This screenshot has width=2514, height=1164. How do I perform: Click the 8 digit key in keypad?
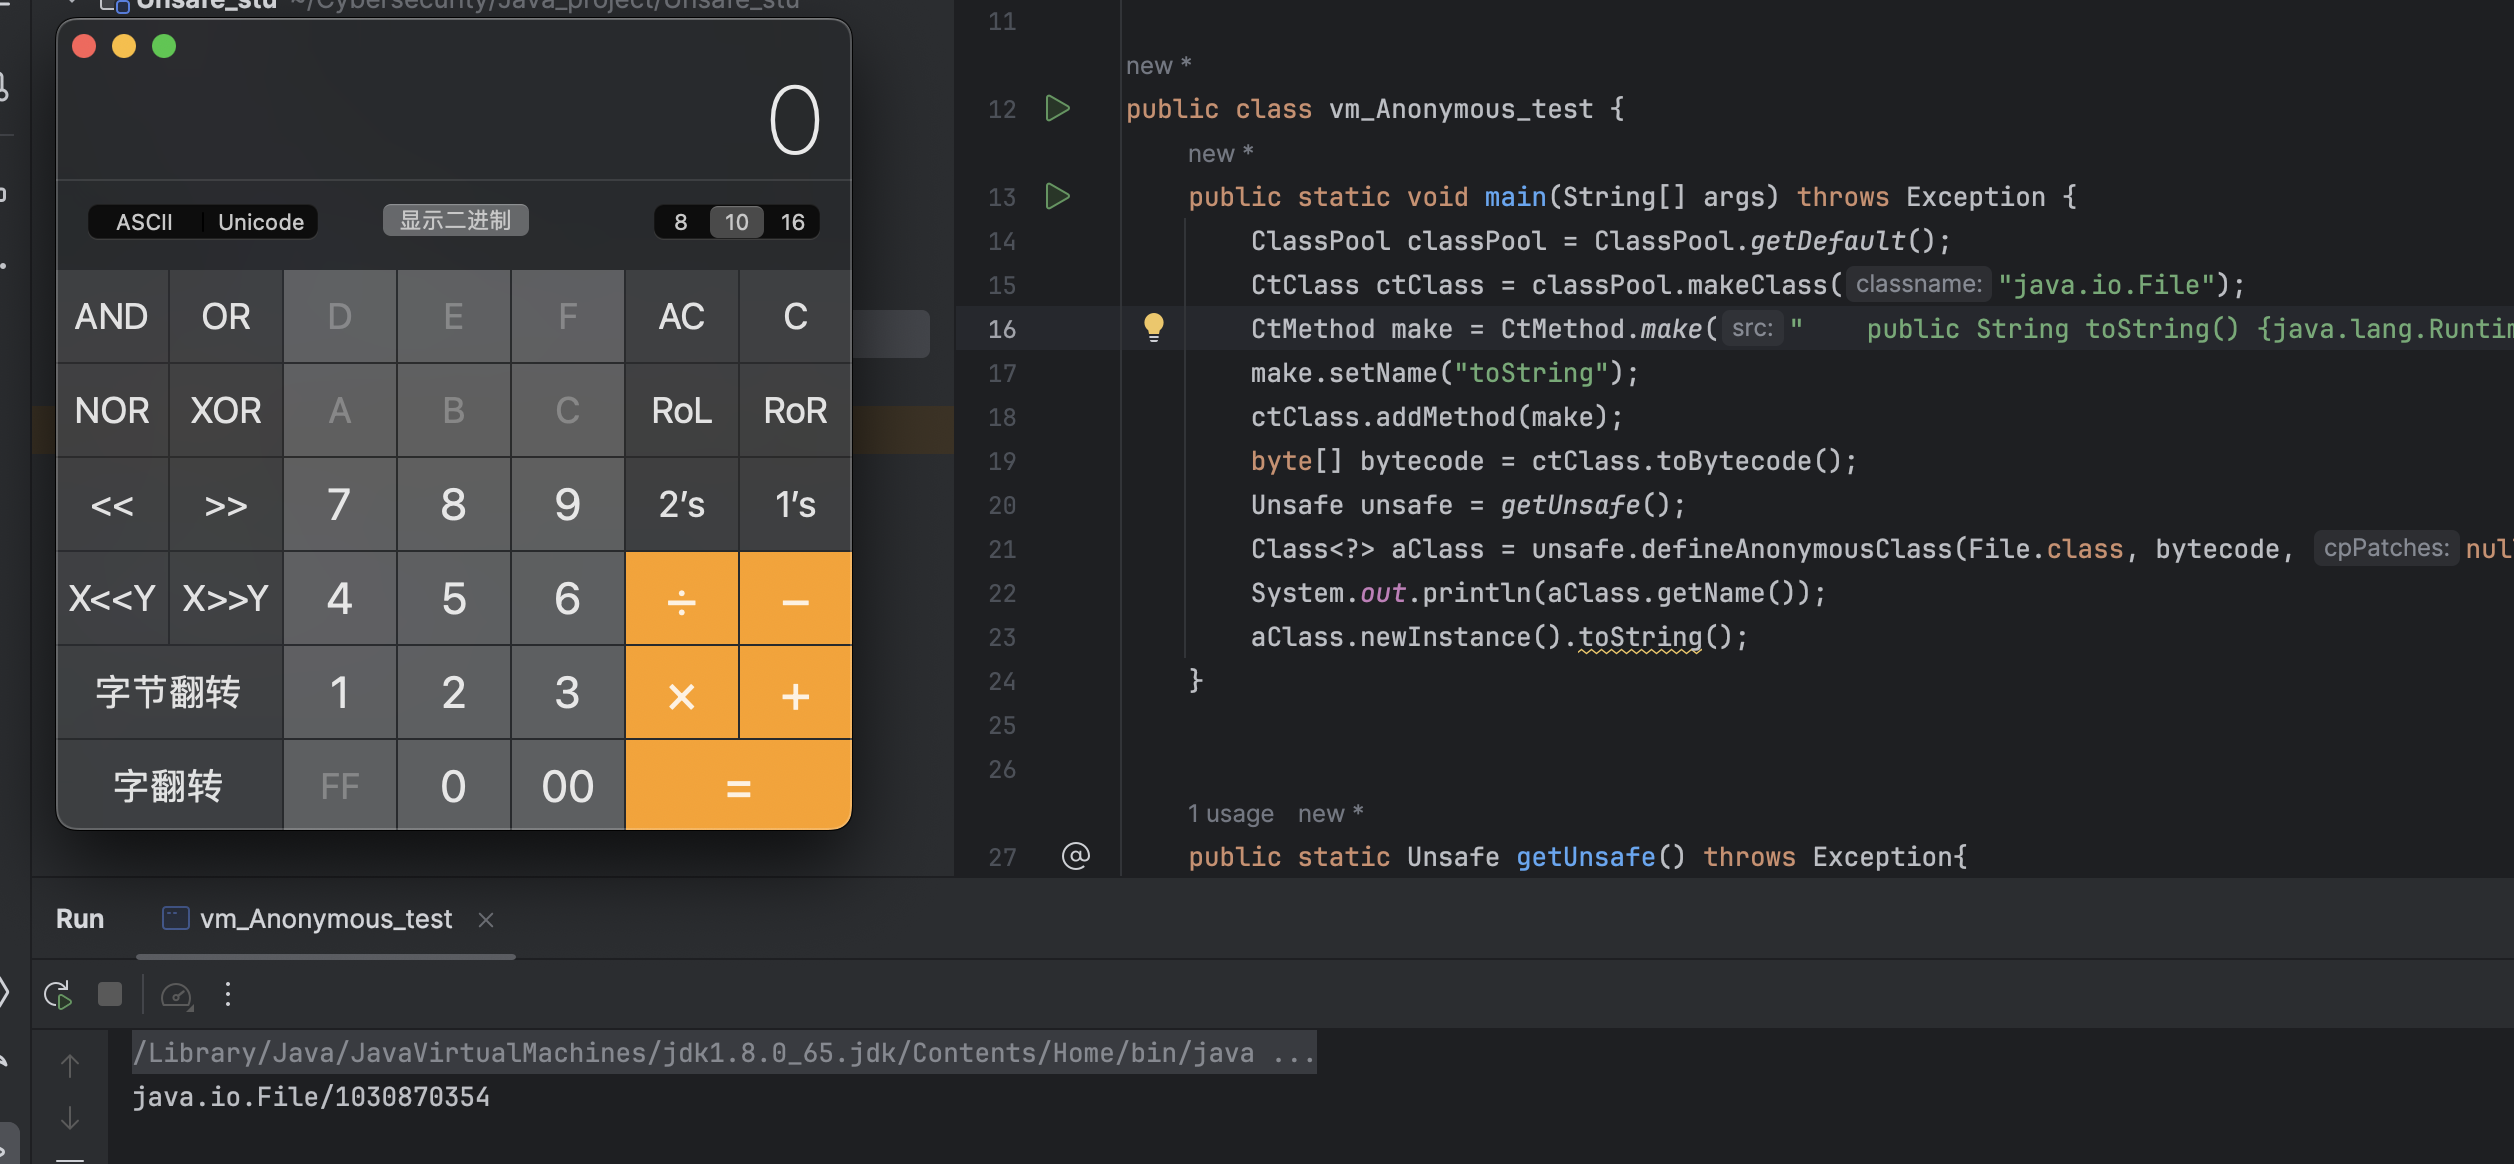(454, 505)
